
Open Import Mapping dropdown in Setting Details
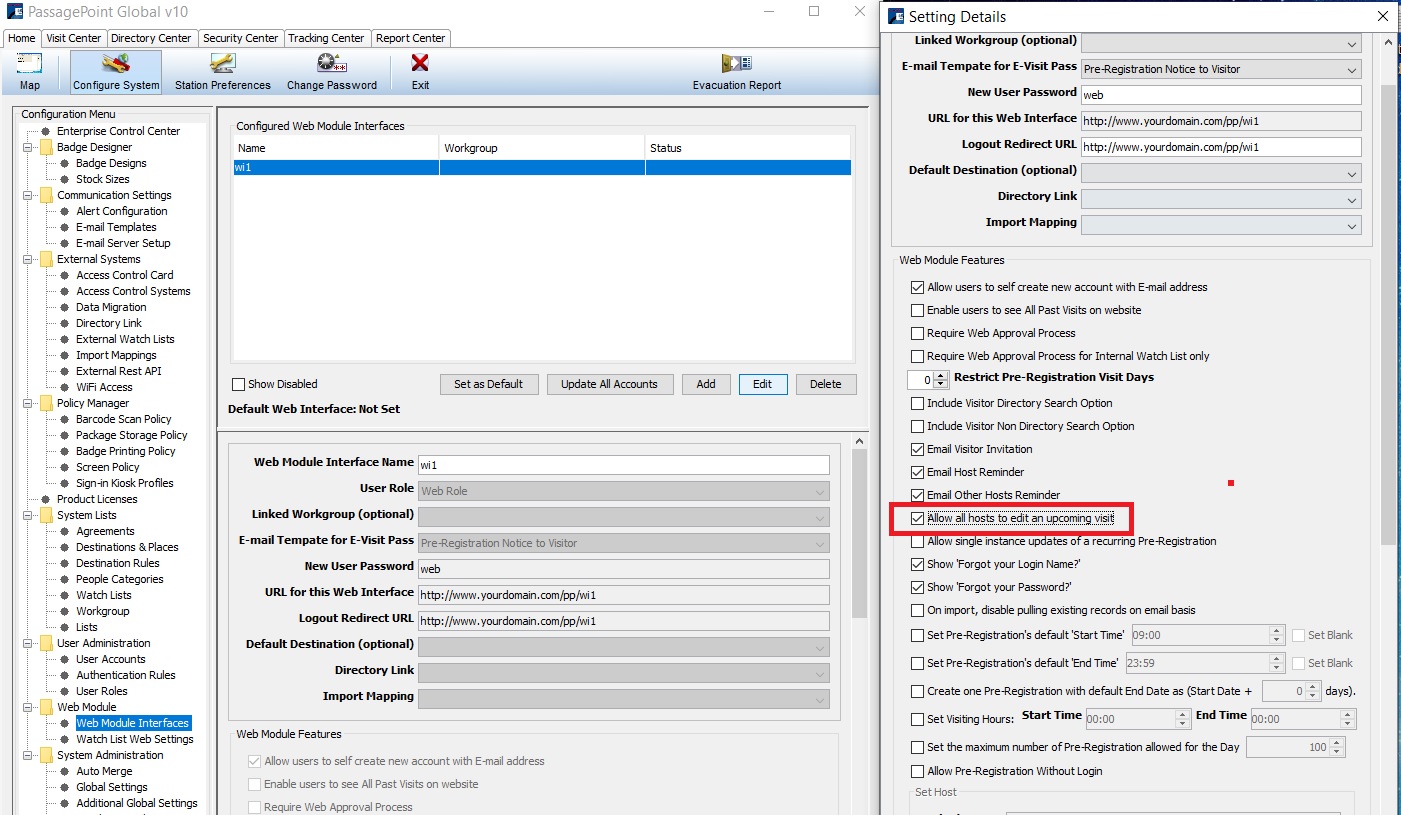(1221, 225)
